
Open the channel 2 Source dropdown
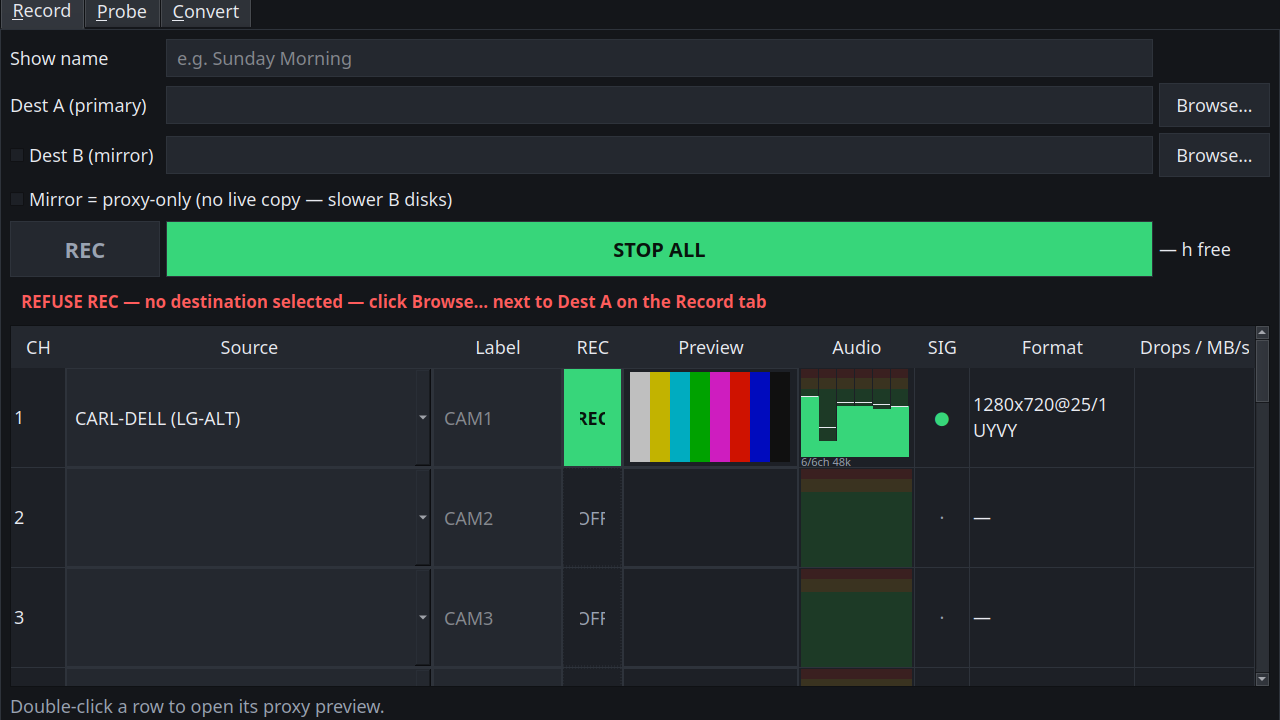(249, 518)
